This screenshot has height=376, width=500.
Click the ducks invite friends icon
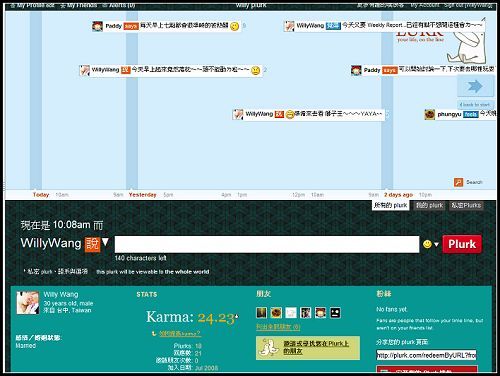pos(269,348)
